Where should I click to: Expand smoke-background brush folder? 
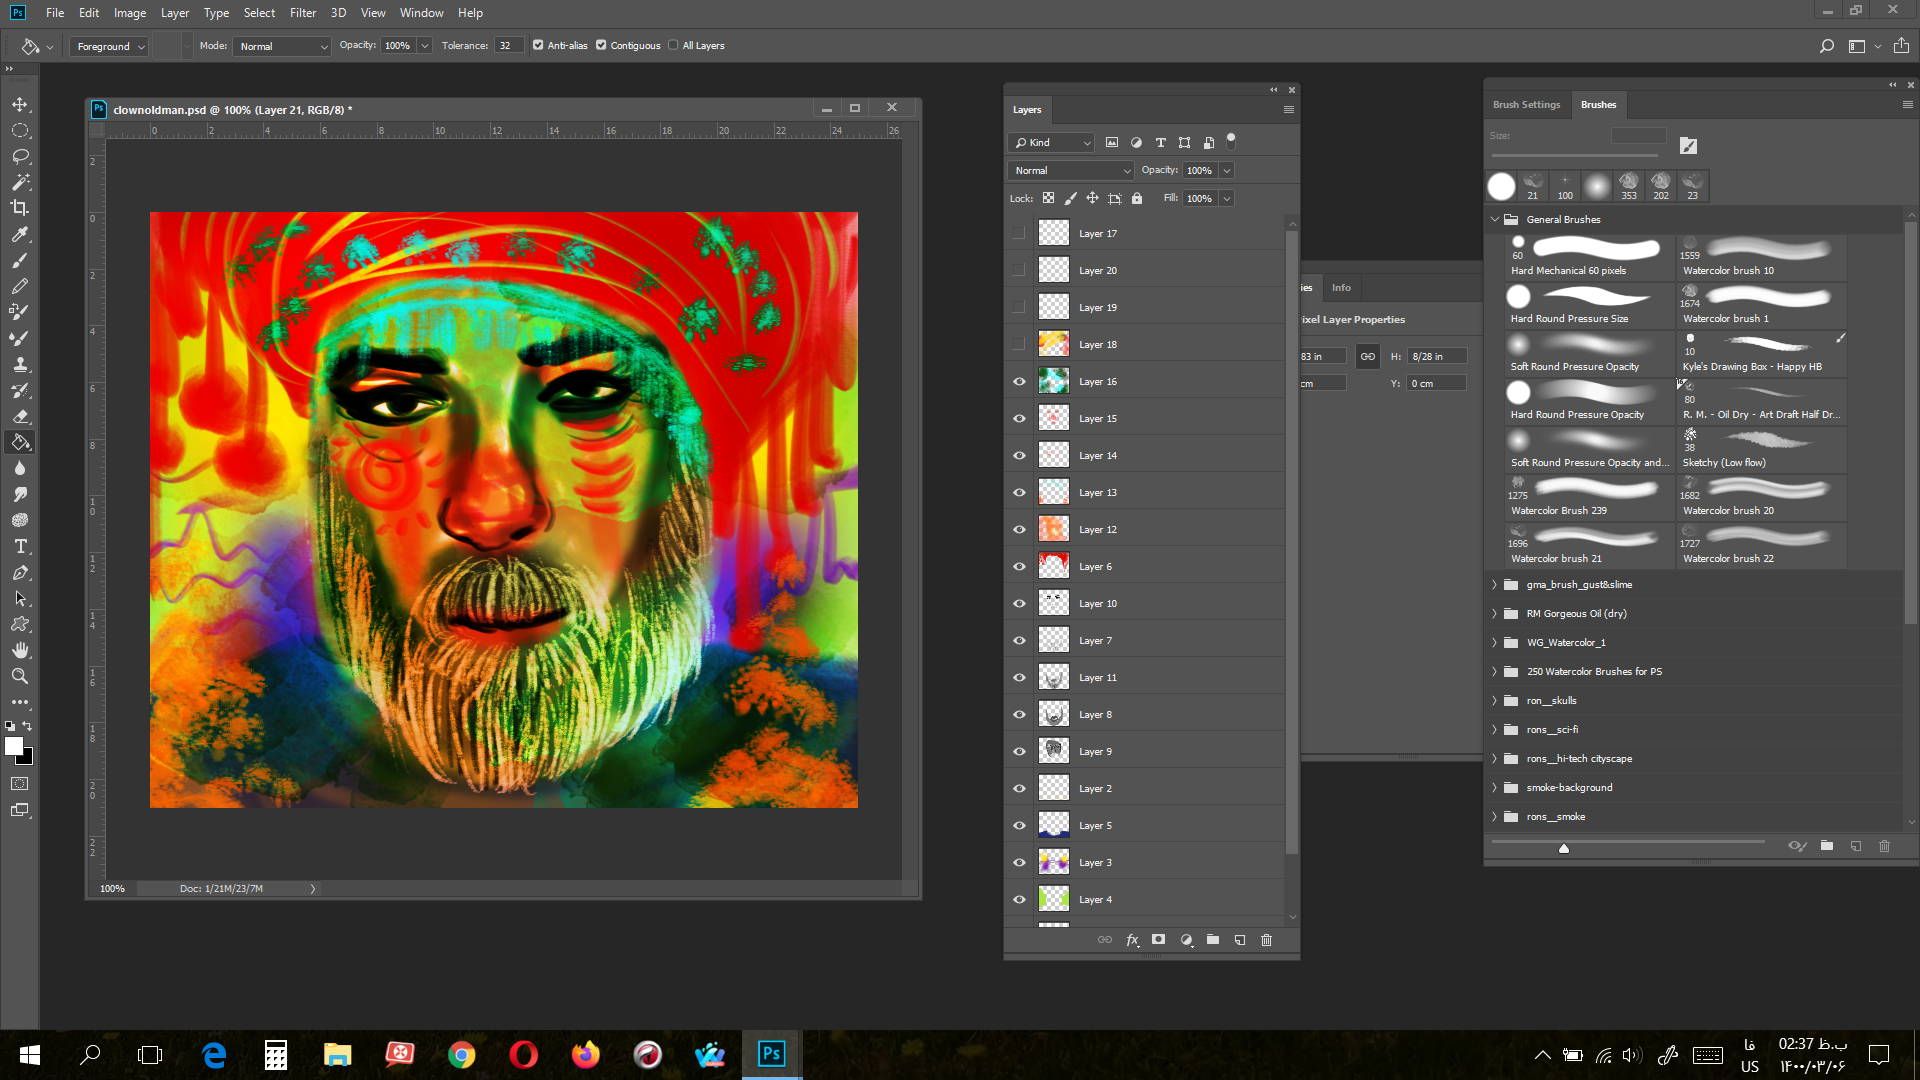1495,787
